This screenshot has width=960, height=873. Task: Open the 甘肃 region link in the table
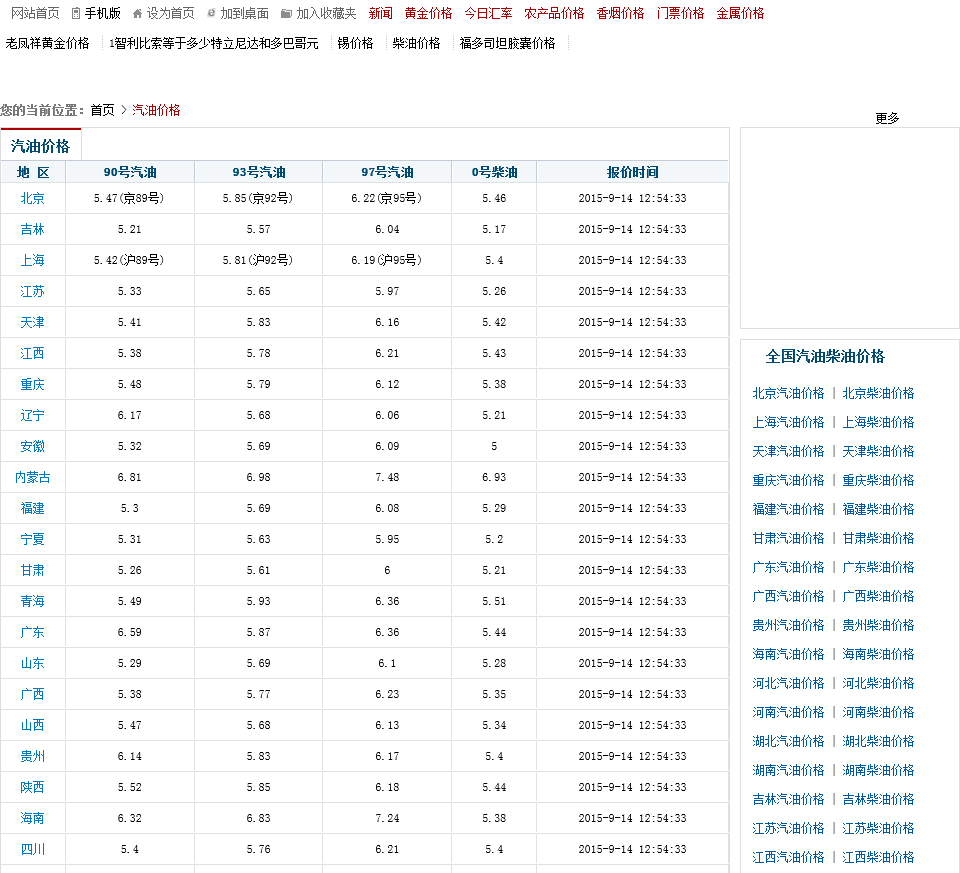(x=32, y=571)
